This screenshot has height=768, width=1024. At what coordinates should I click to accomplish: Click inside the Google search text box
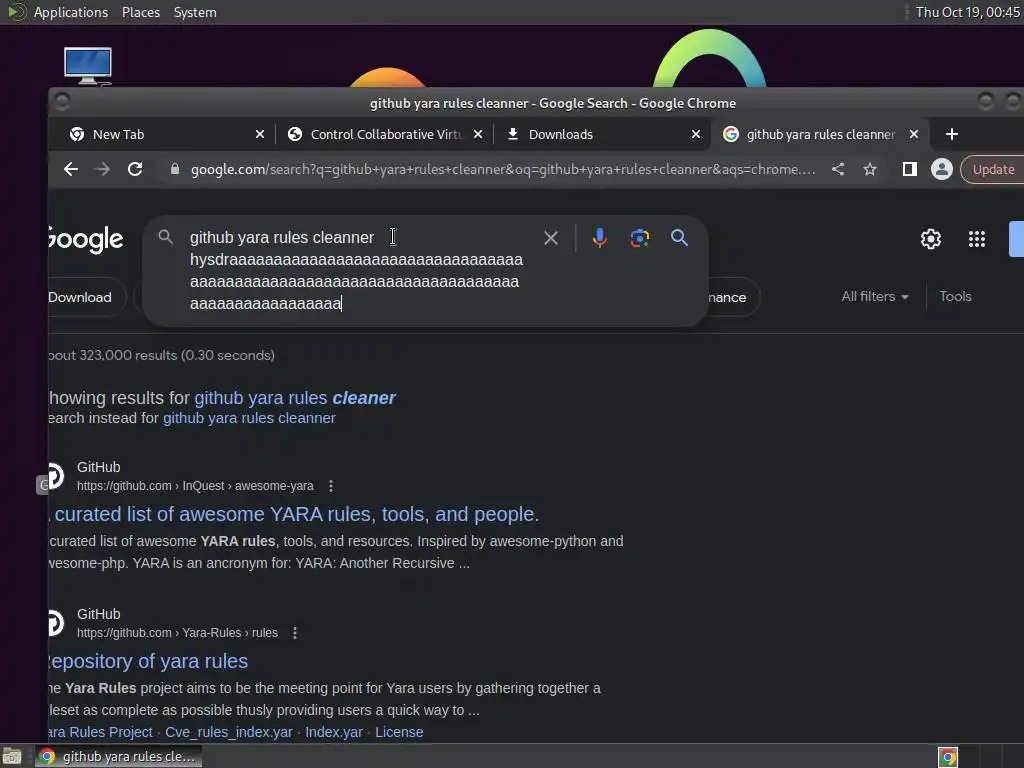click(356, 270)
